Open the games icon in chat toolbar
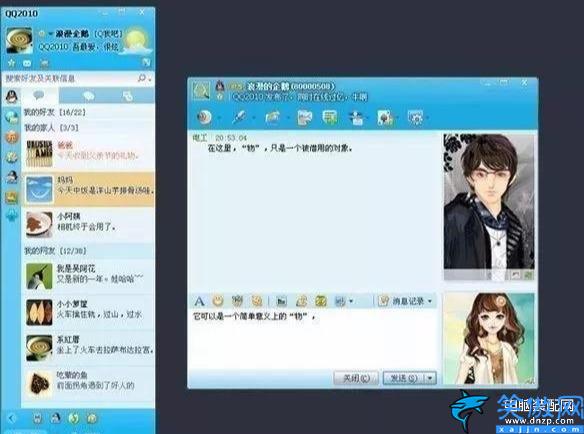Image resolution: width=584 pixels, height=434 pixels. coord(385,117)
